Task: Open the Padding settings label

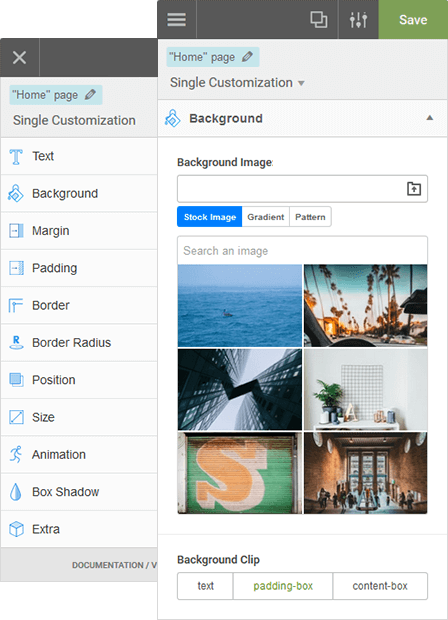Action: tap(55, 268)
